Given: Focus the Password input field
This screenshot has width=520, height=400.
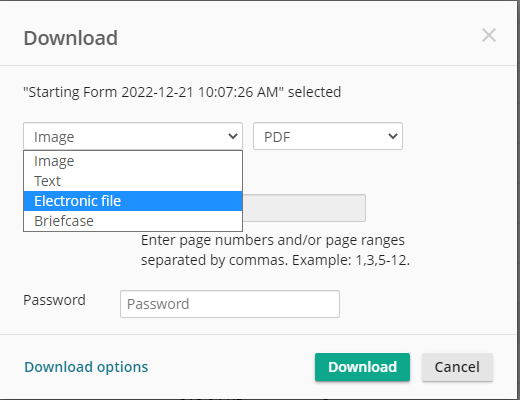Looking at the screenshot, I should pos(230,304).
